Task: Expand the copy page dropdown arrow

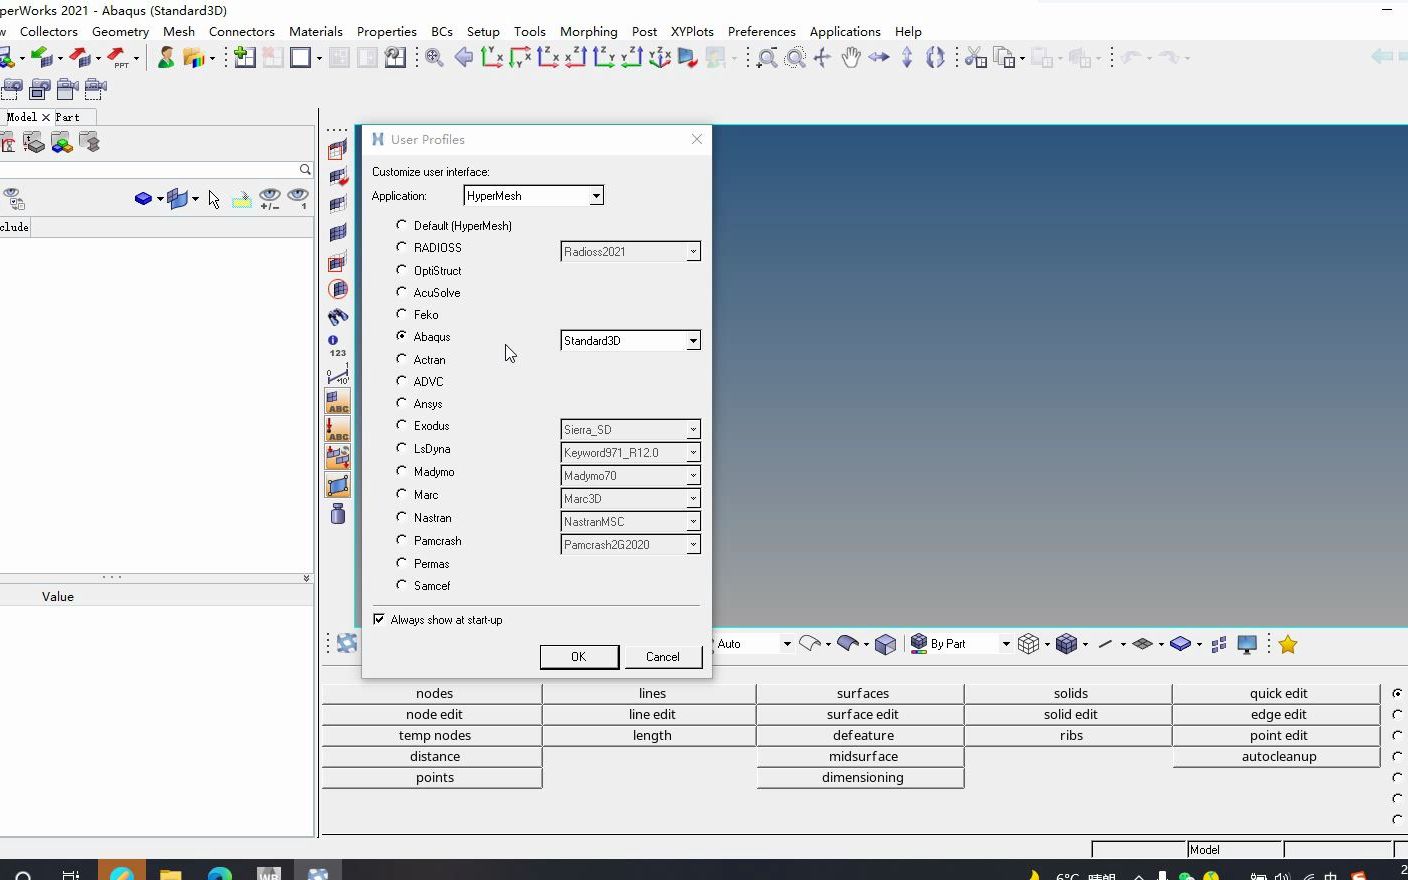Action: [x=1022, y=59]
